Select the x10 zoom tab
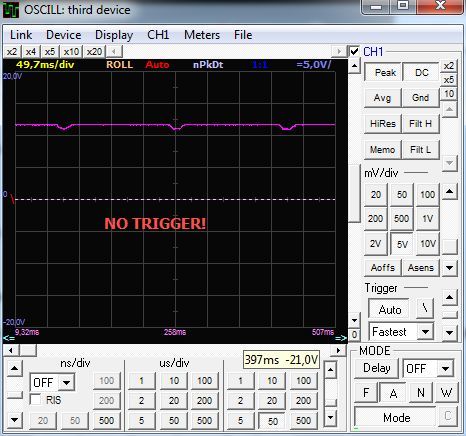Screen dimensions: 466x436 (x=71, y=52)
